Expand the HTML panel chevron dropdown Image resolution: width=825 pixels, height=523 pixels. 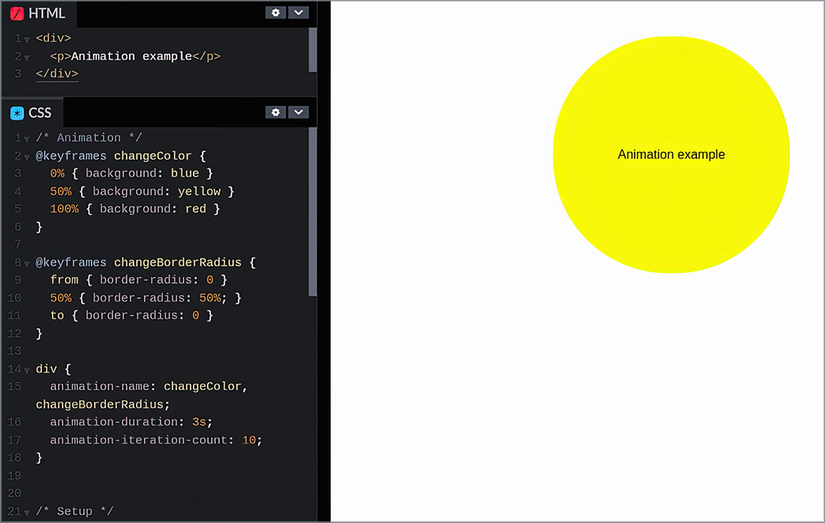click(298, 13)
